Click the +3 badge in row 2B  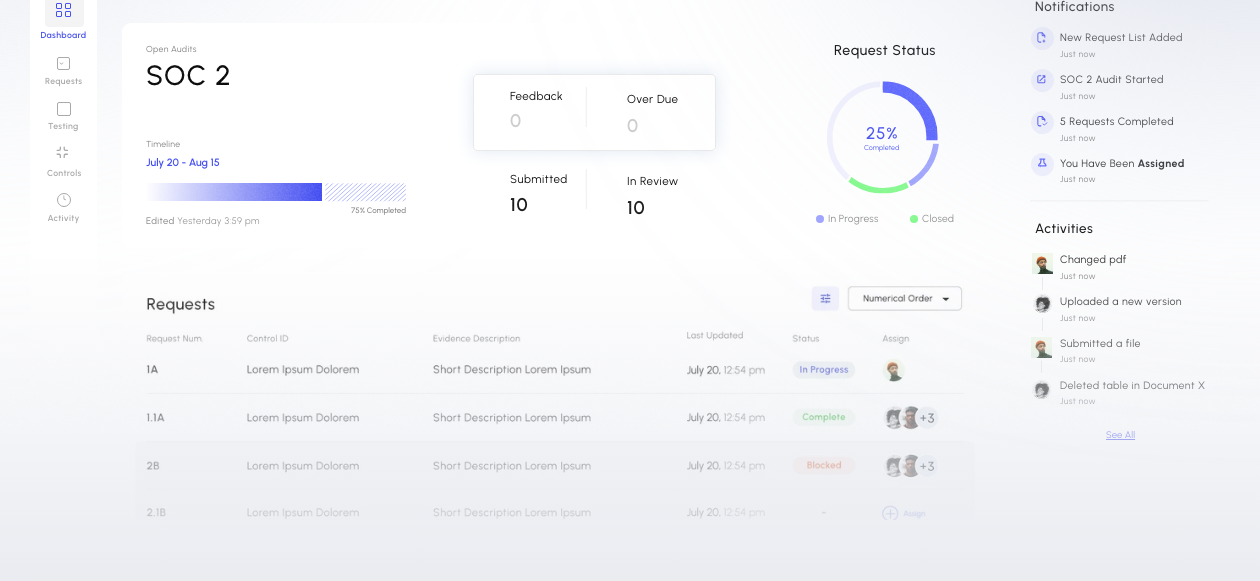pyautogui.click(x=927, y=466)
